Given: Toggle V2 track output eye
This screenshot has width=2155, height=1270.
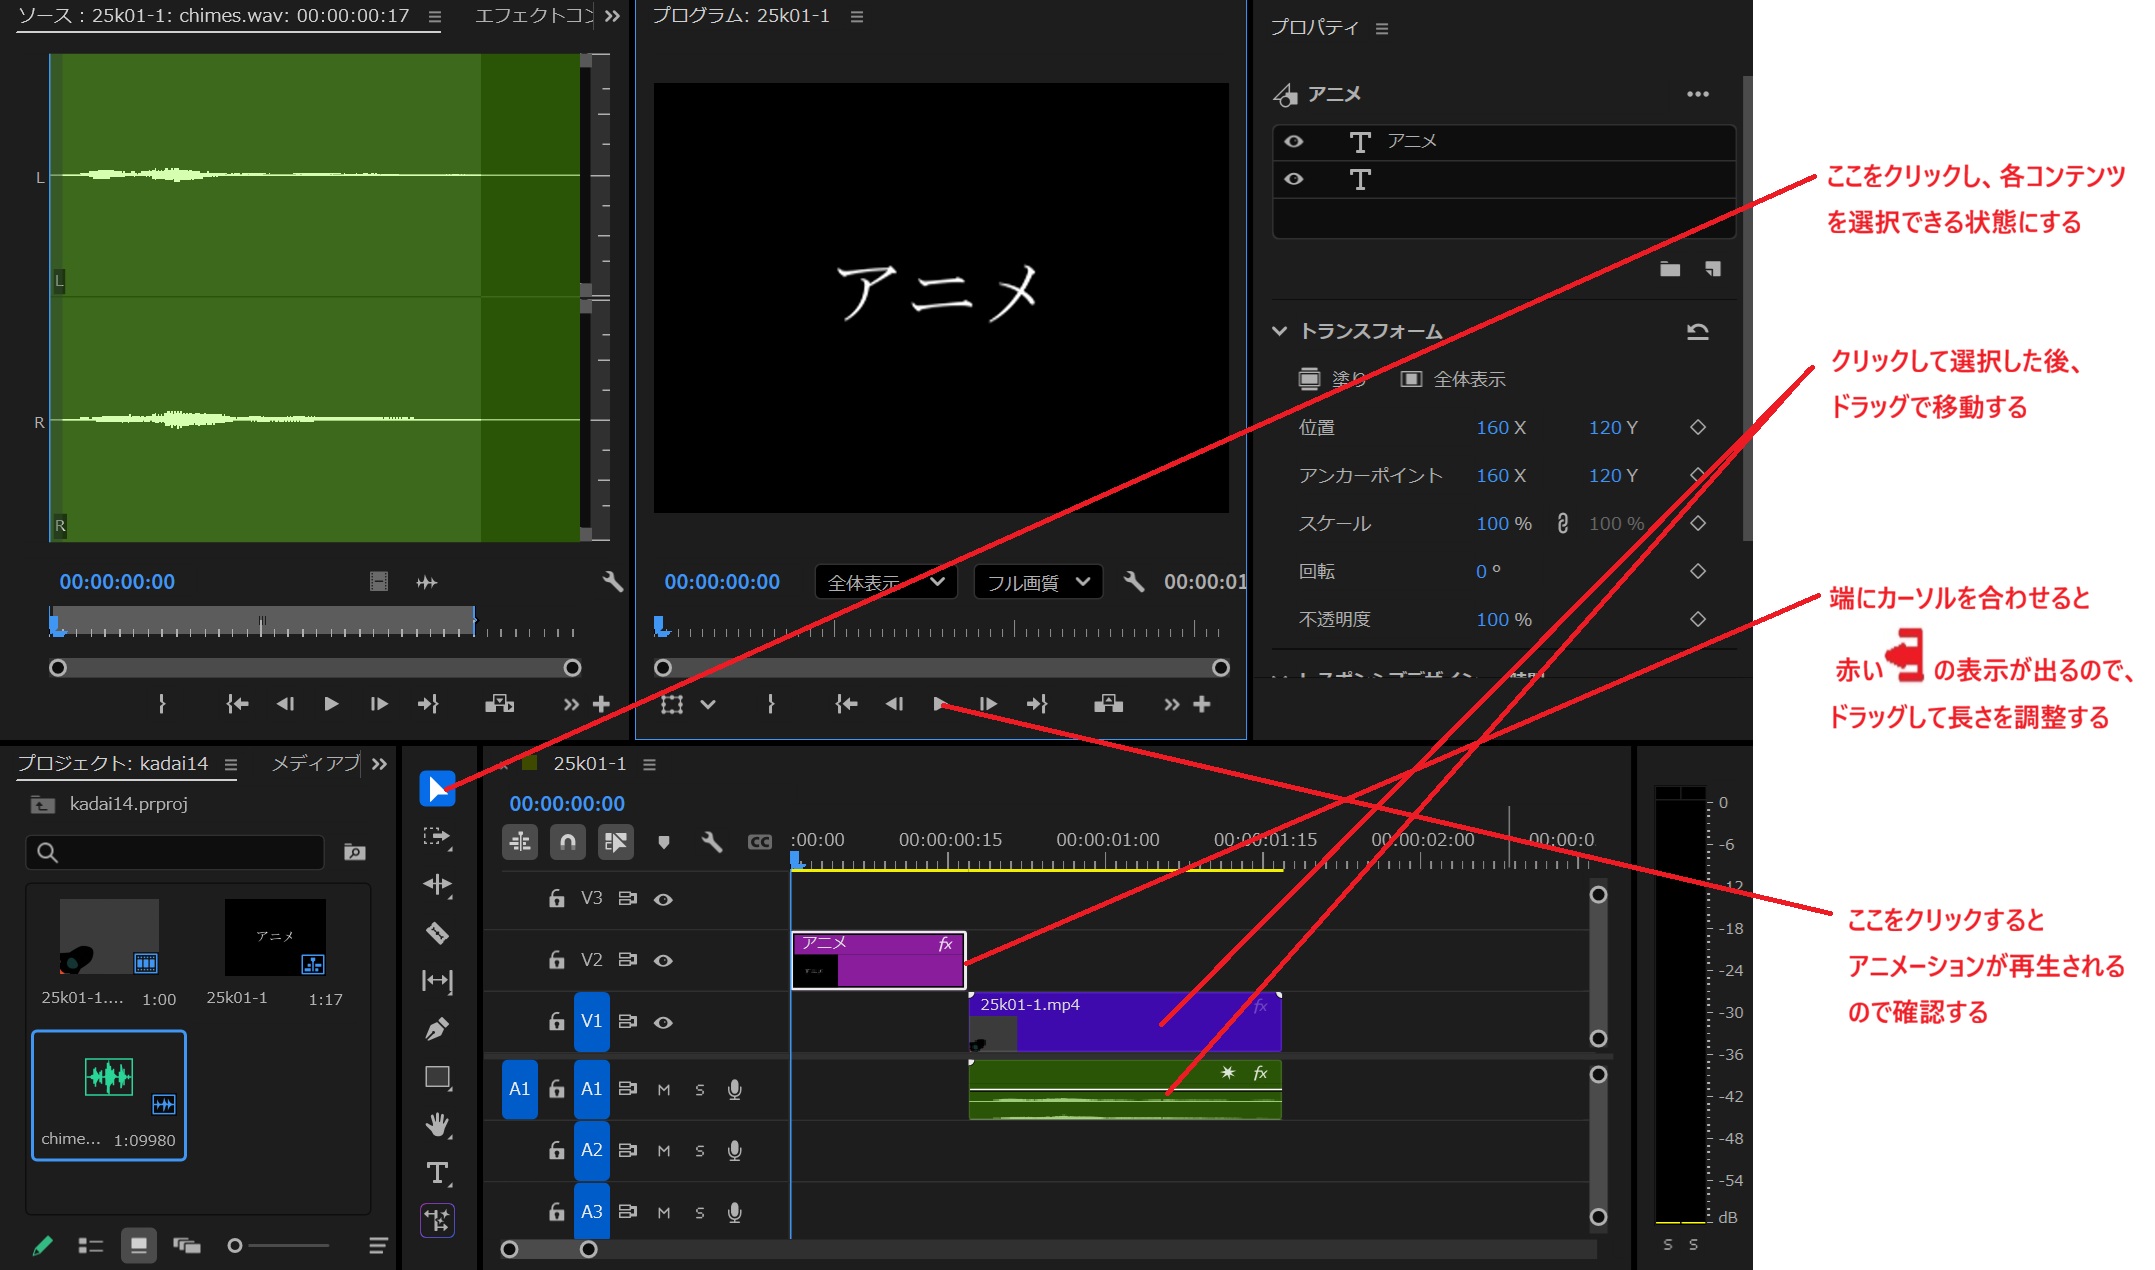Looking at the screenshot, I should click(x=663, y=961).
